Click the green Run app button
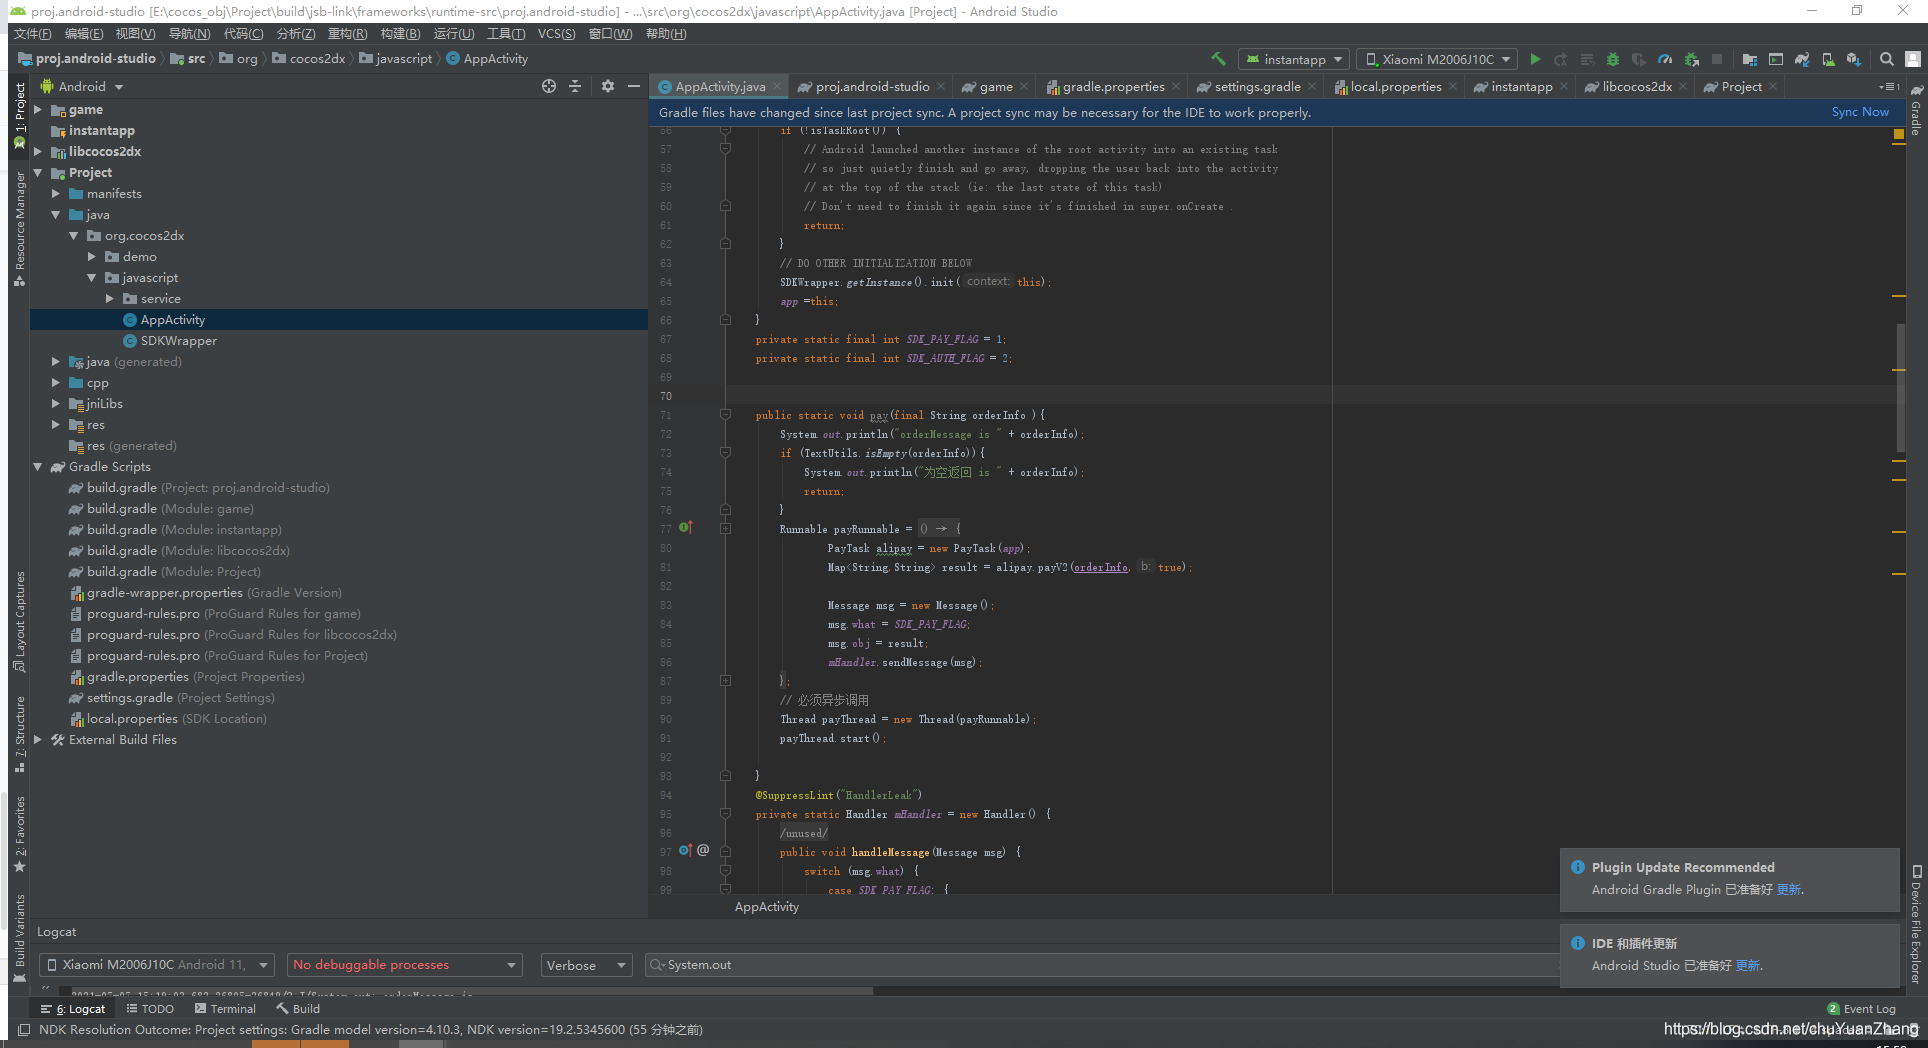The image size is (1928, 1048). coord(1535,59)
